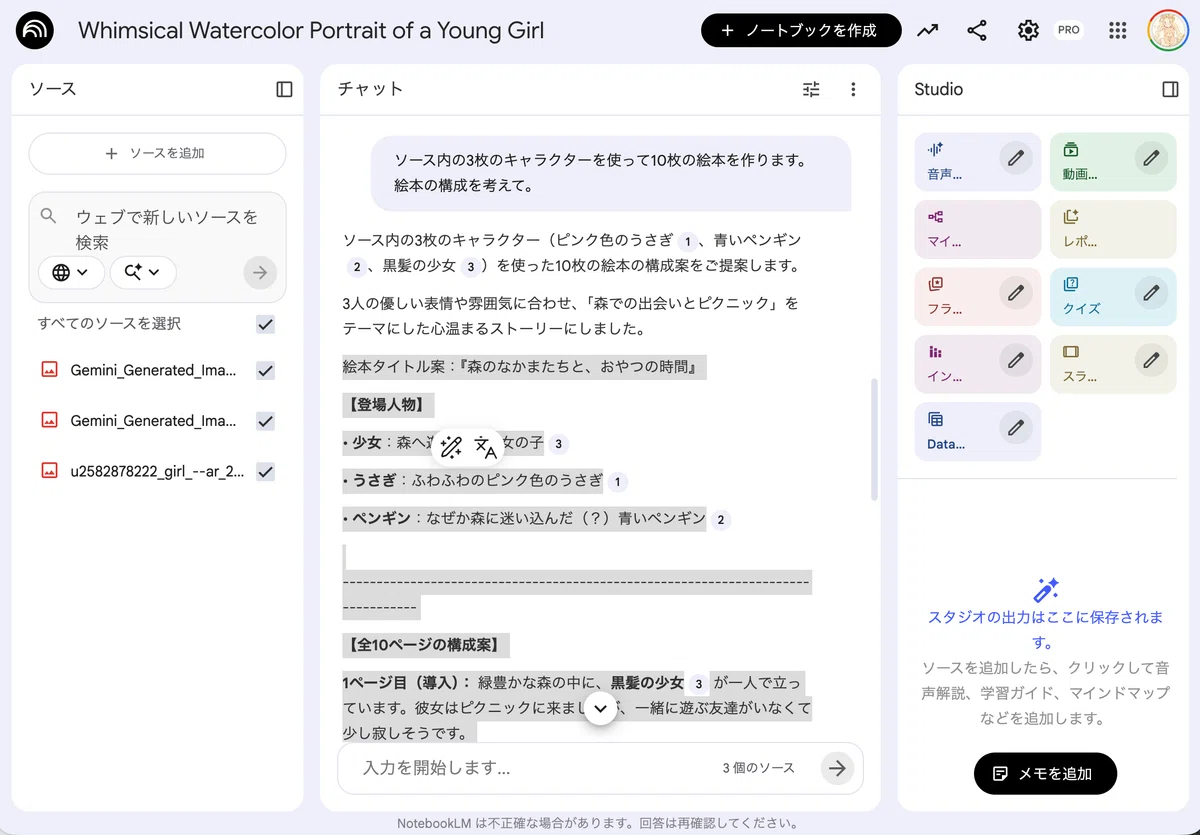Screen dimensions: 1200x835
Task: Click the scroll-down chevron in chat
Action: pos(600,708)
